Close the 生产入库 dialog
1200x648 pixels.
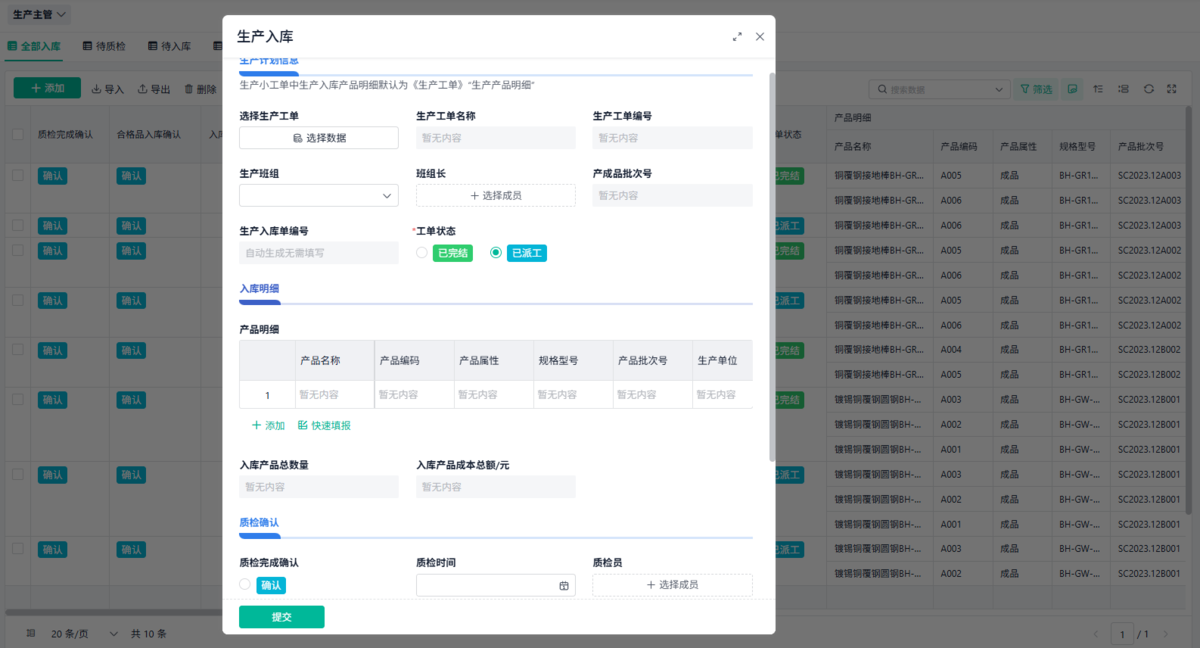(x=760, y=37)
